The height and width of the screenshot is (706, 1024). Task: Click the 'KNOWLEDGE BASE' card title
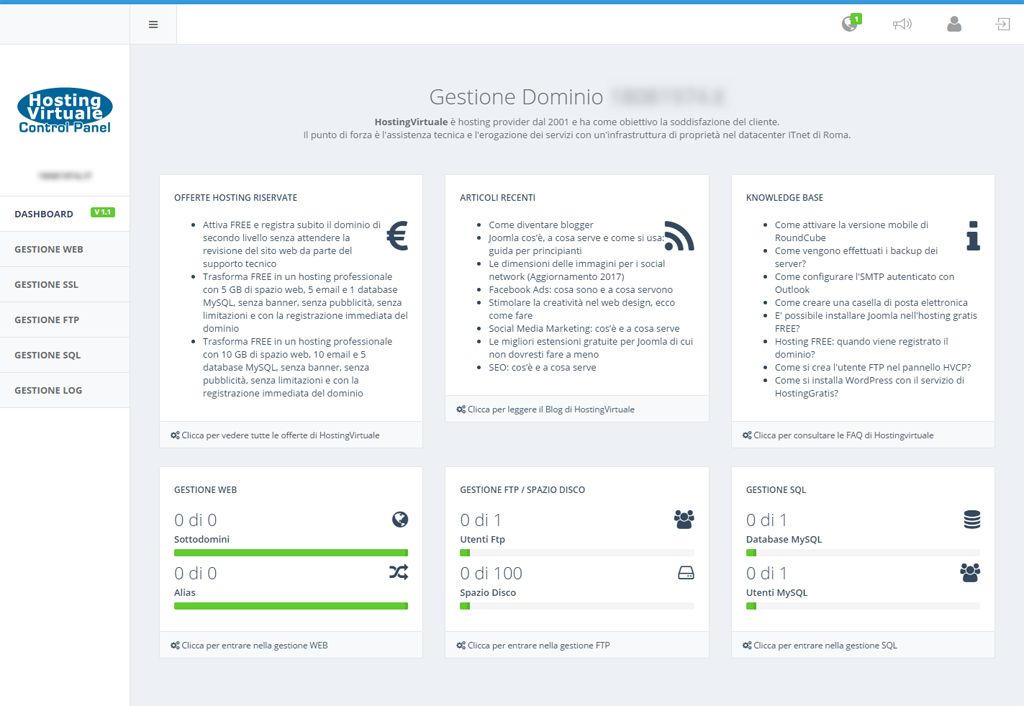click(784, 197)
